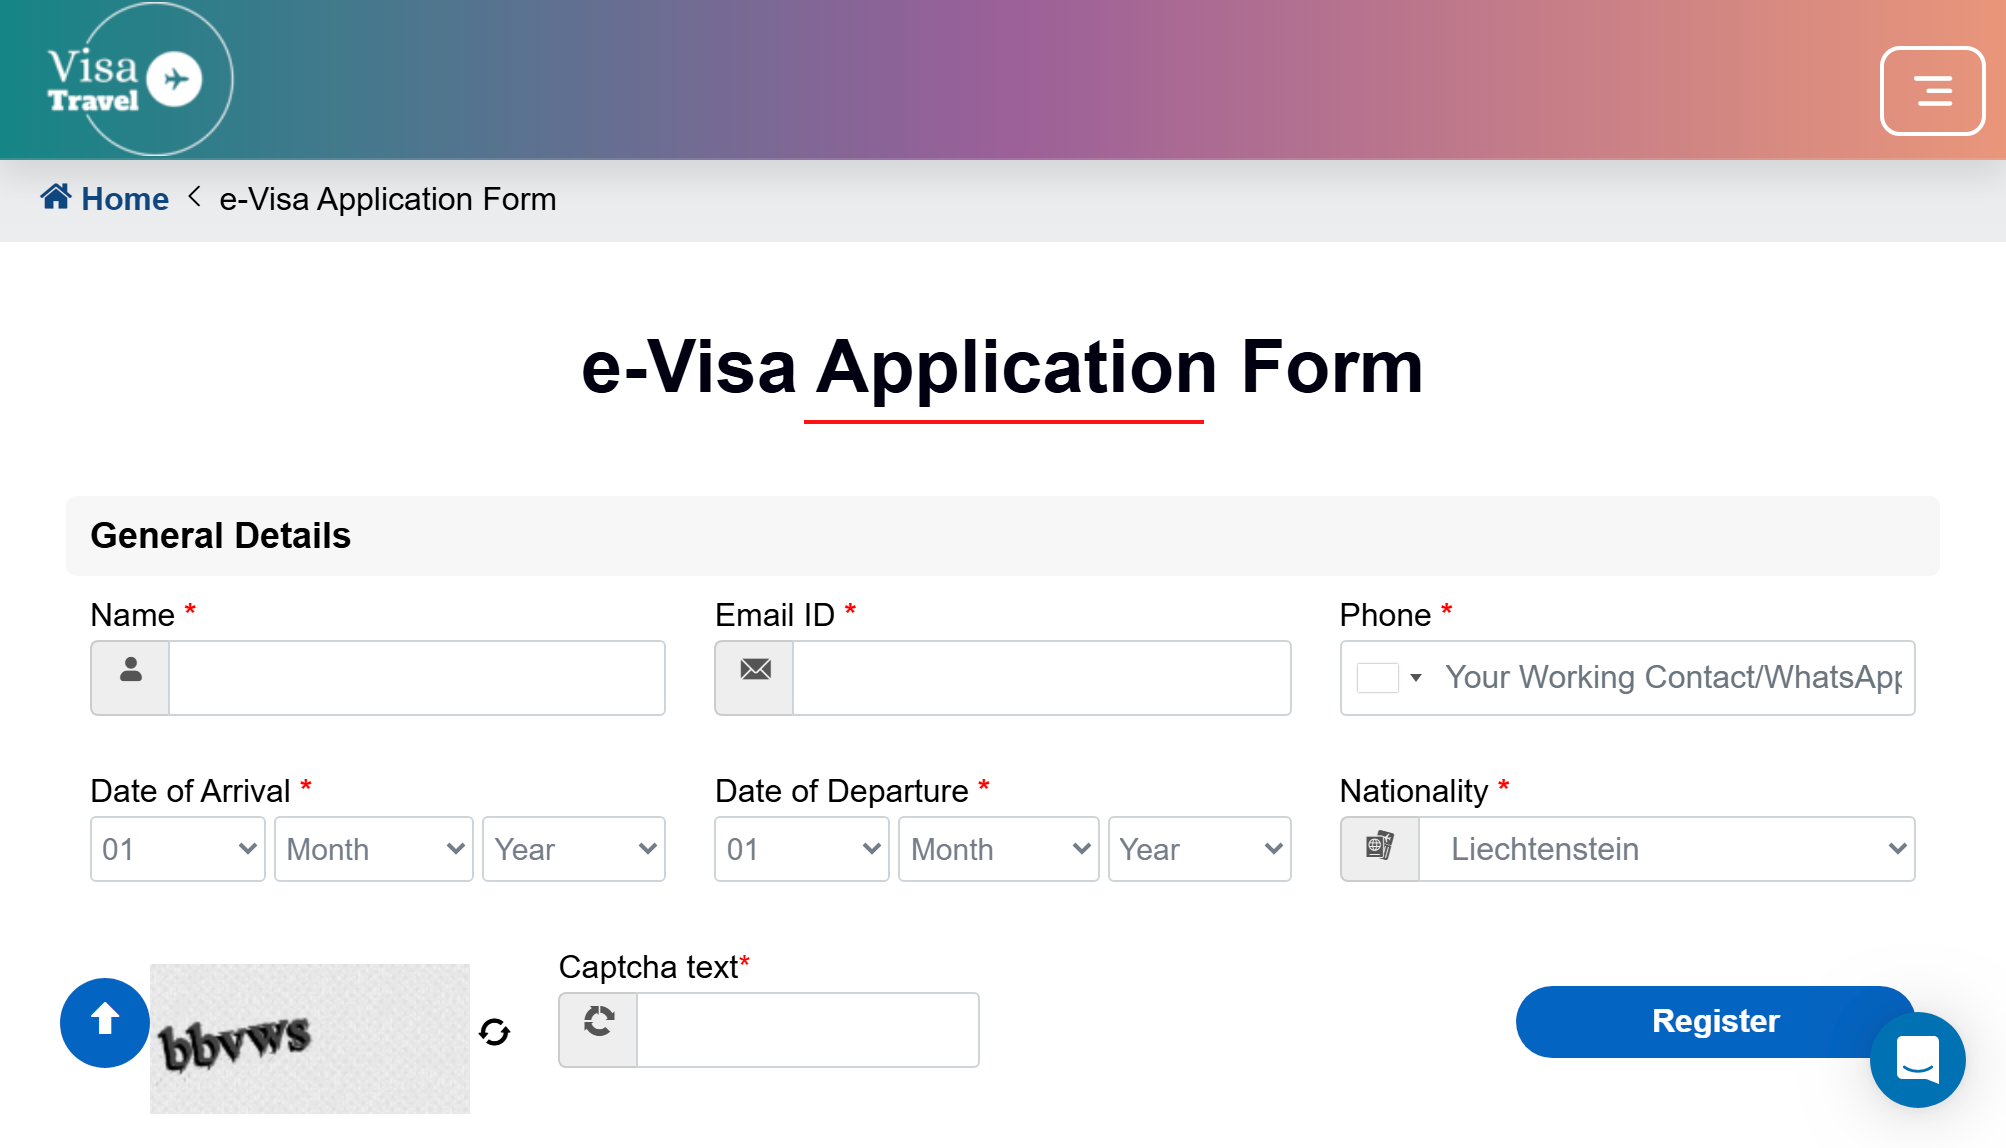Open the hamburger navigation menu

pos(1932,91)
